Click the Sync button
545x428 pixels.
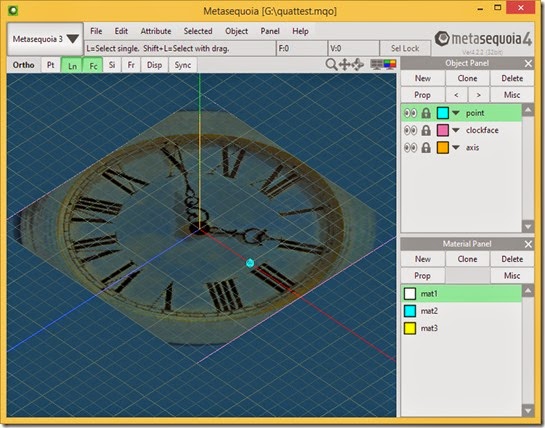[183, 65]
